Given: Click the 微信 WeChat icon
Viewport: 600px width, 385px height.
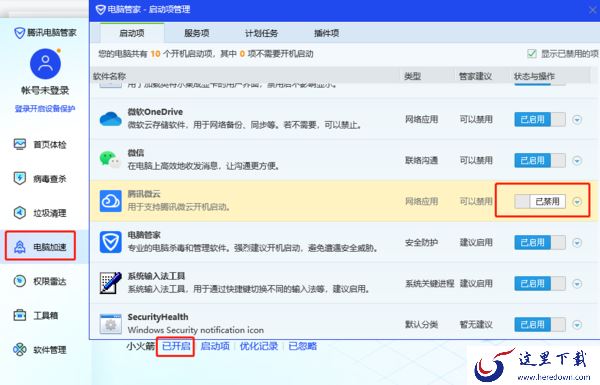Looking at the screenshot, I should (x=110, y=160).
